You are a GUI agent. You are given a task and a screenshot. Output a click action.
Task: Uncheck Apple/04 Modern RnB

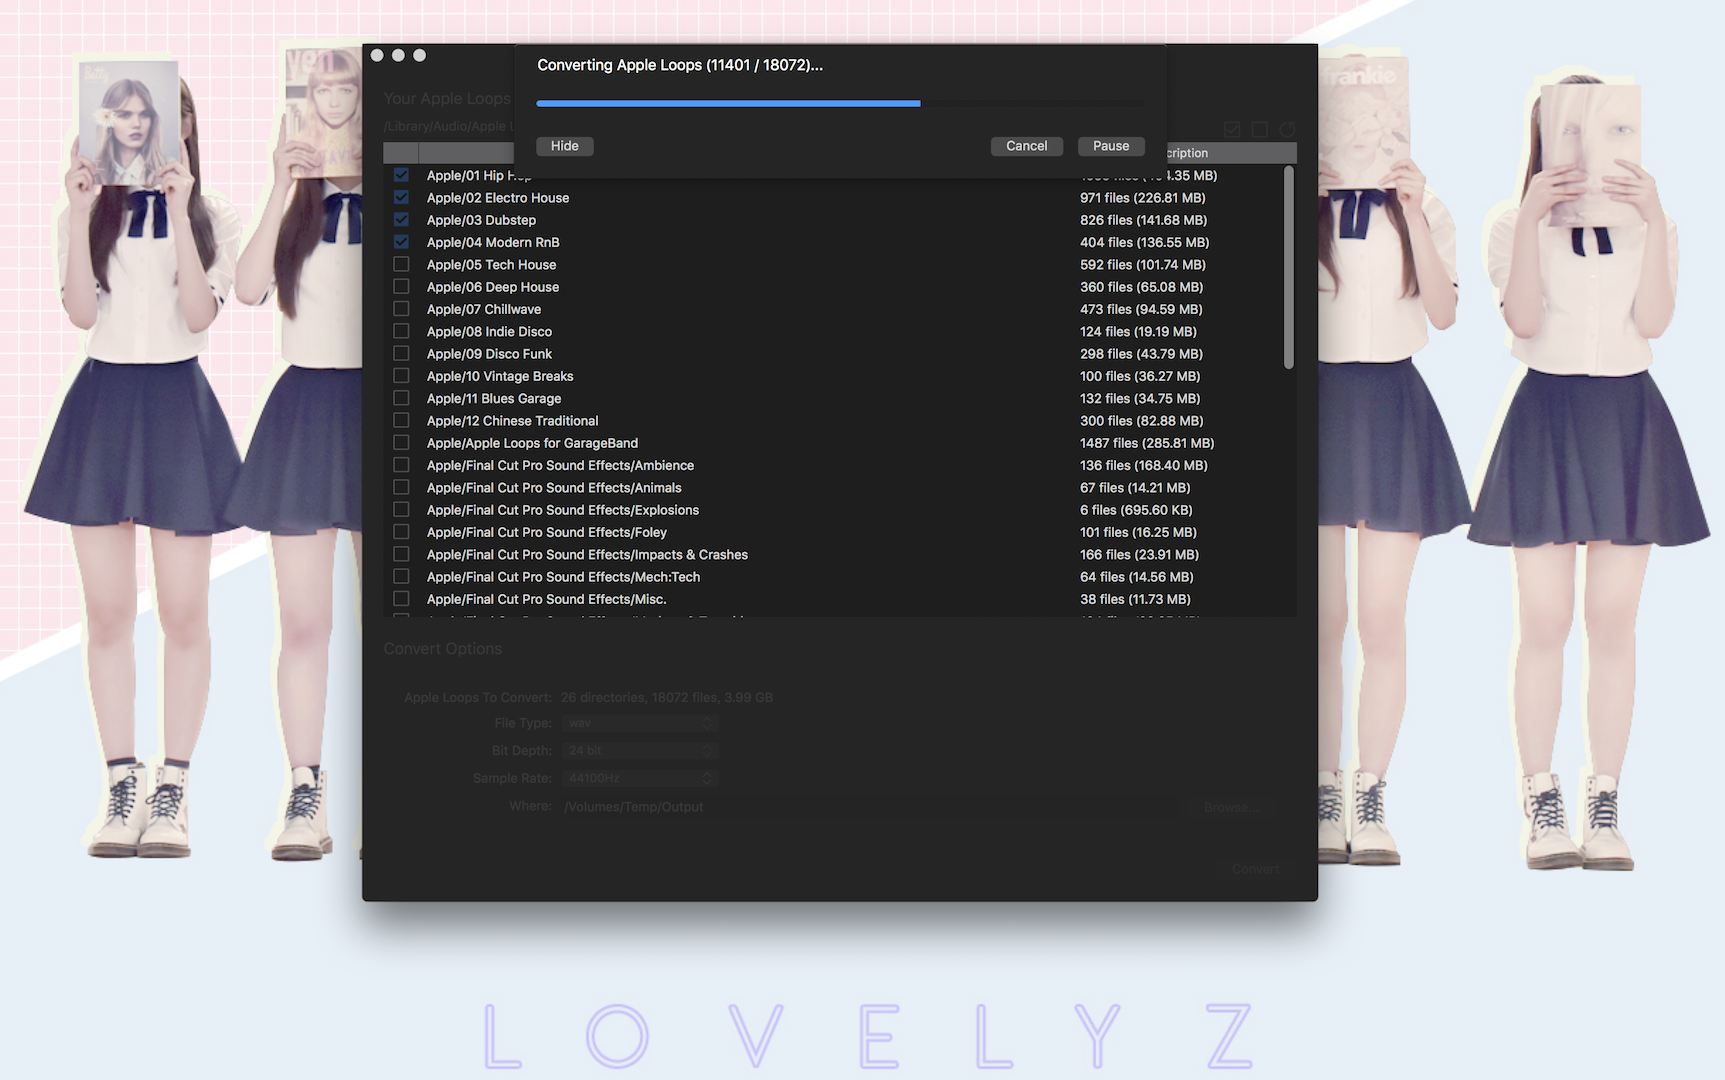click(401, 242)
